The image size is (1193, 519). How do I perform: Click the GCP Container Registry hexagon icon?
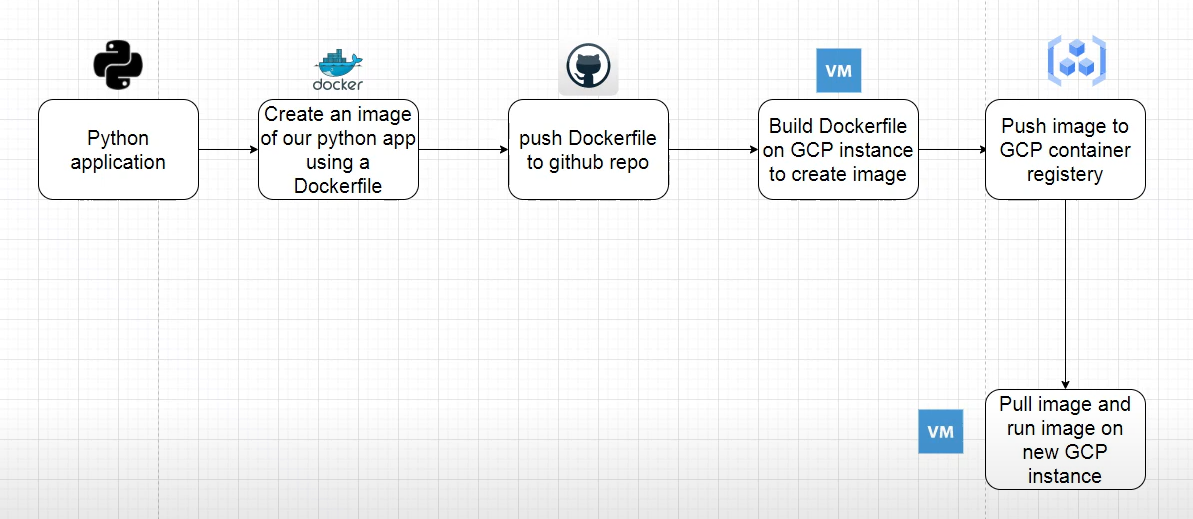pos(1076,61)
